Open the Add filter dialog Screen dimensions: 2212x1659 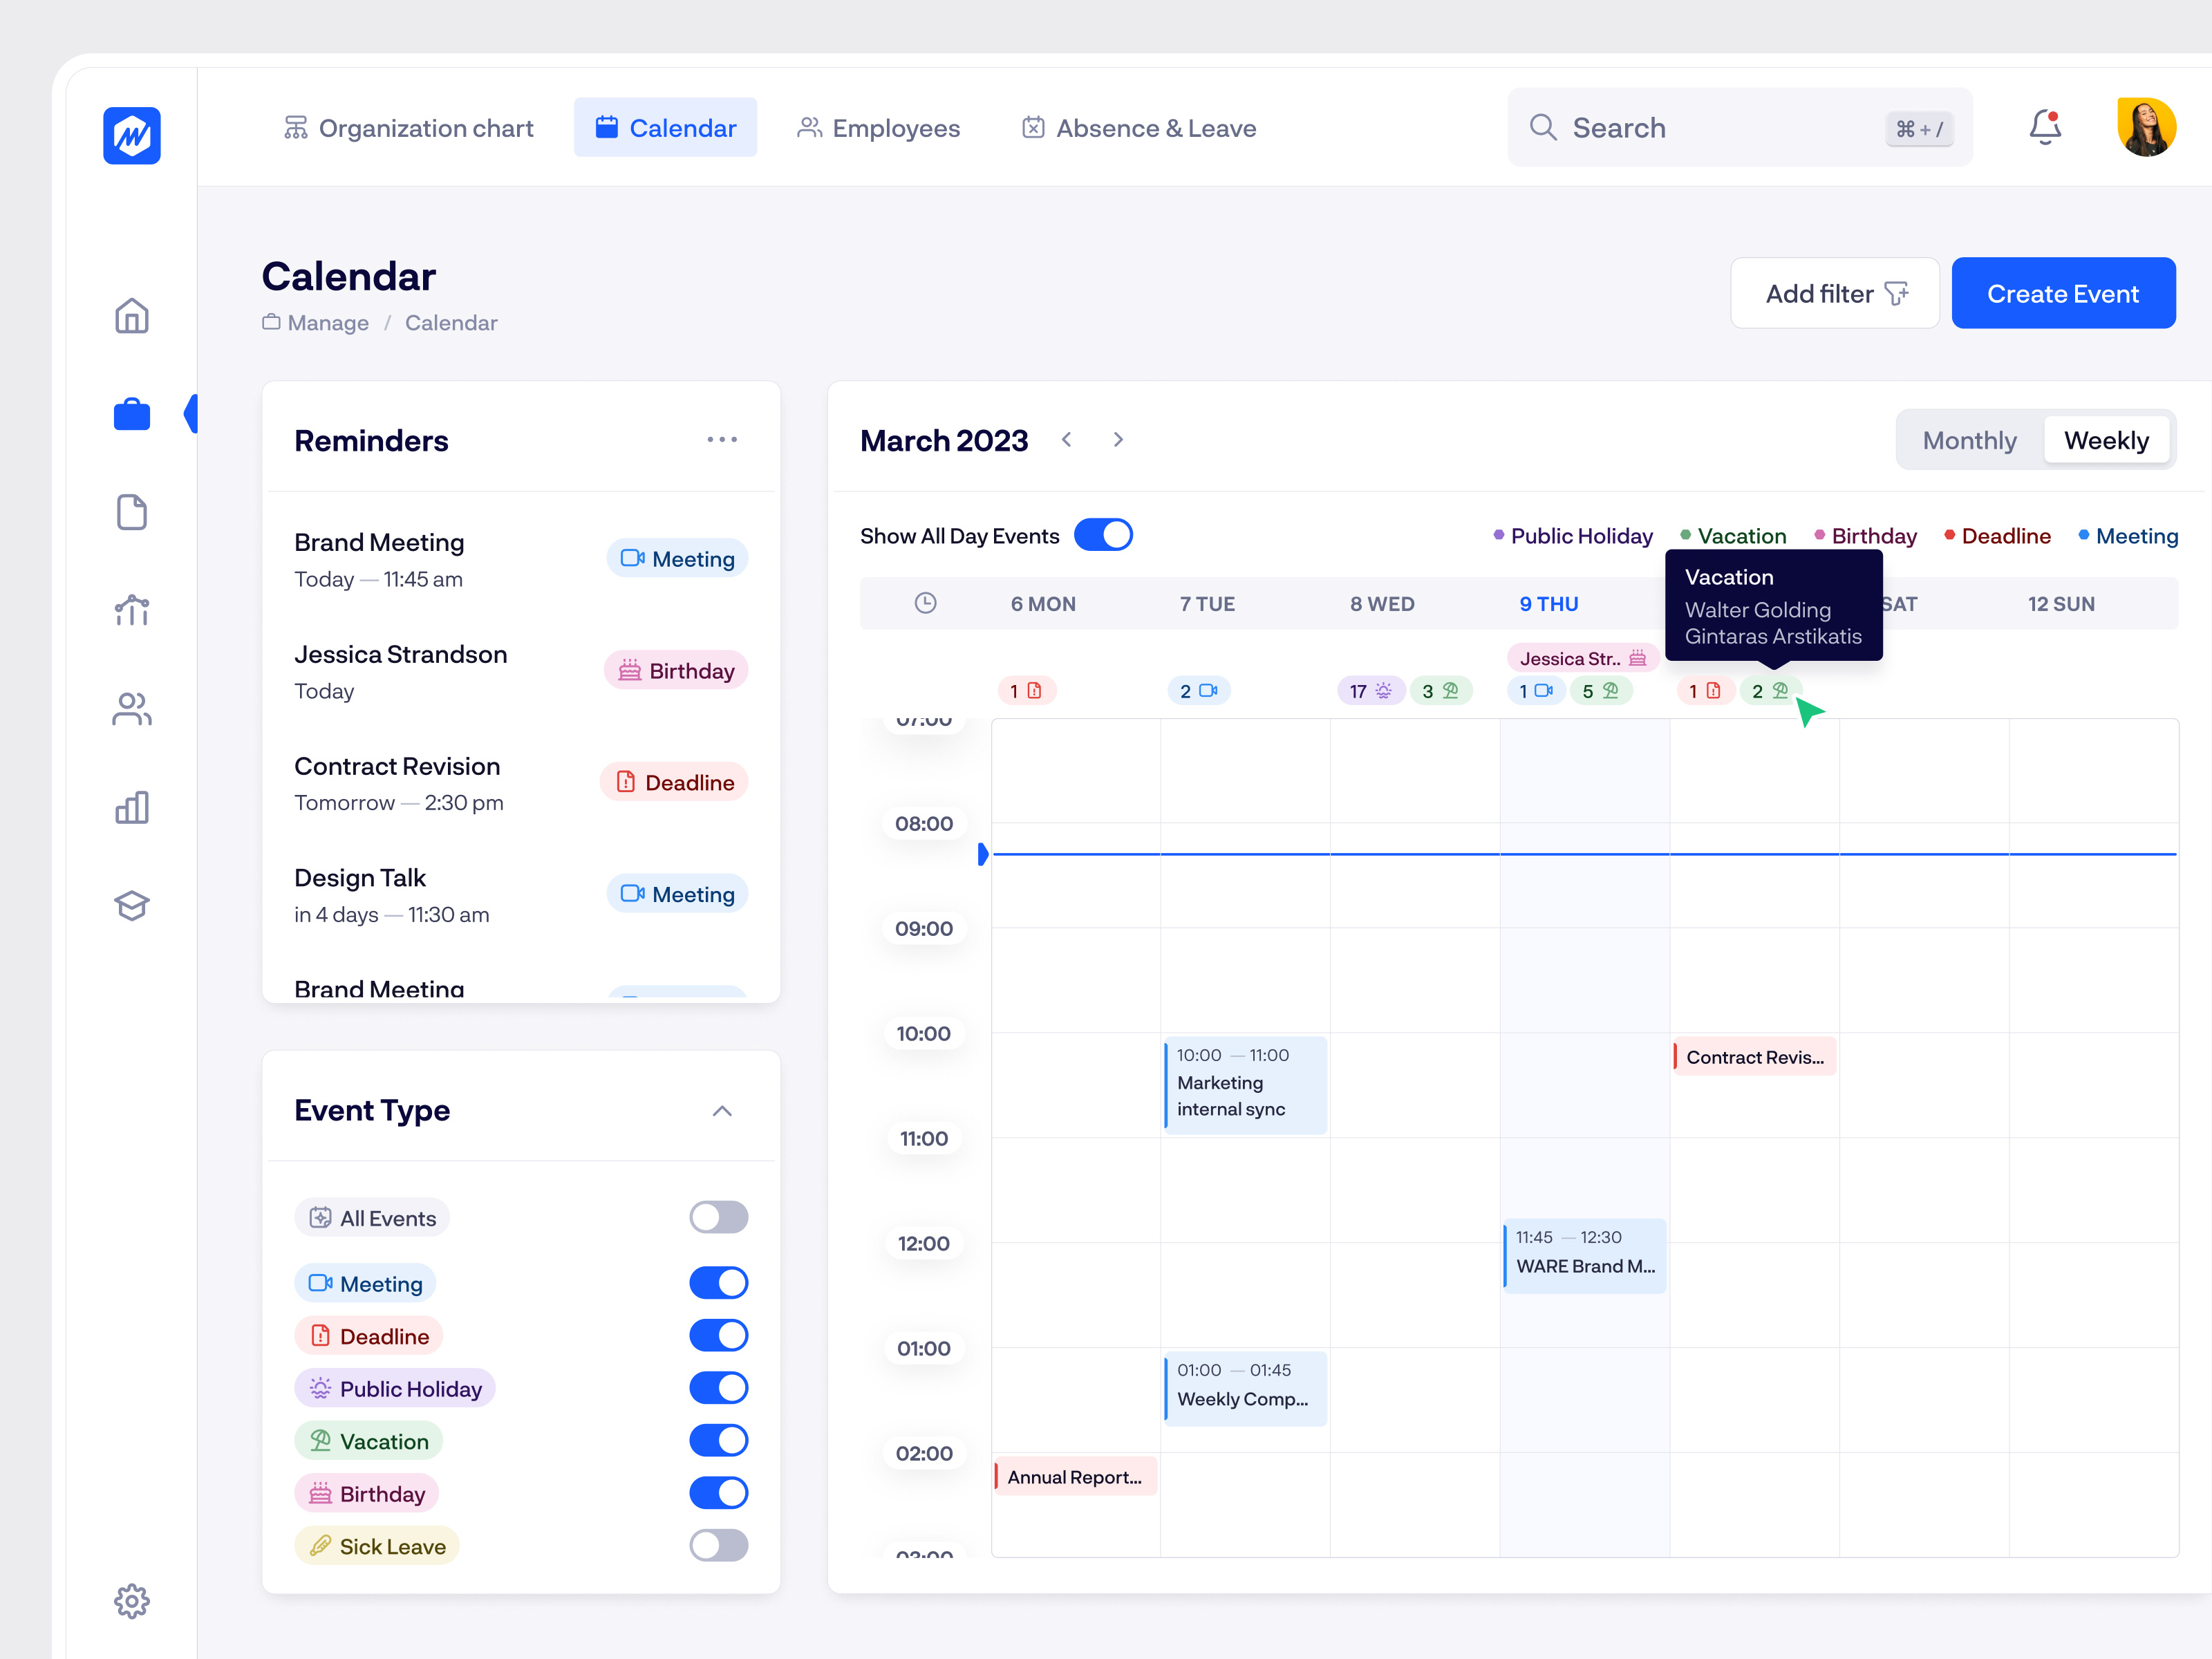pyautogui.click(x=1835, y=293)
